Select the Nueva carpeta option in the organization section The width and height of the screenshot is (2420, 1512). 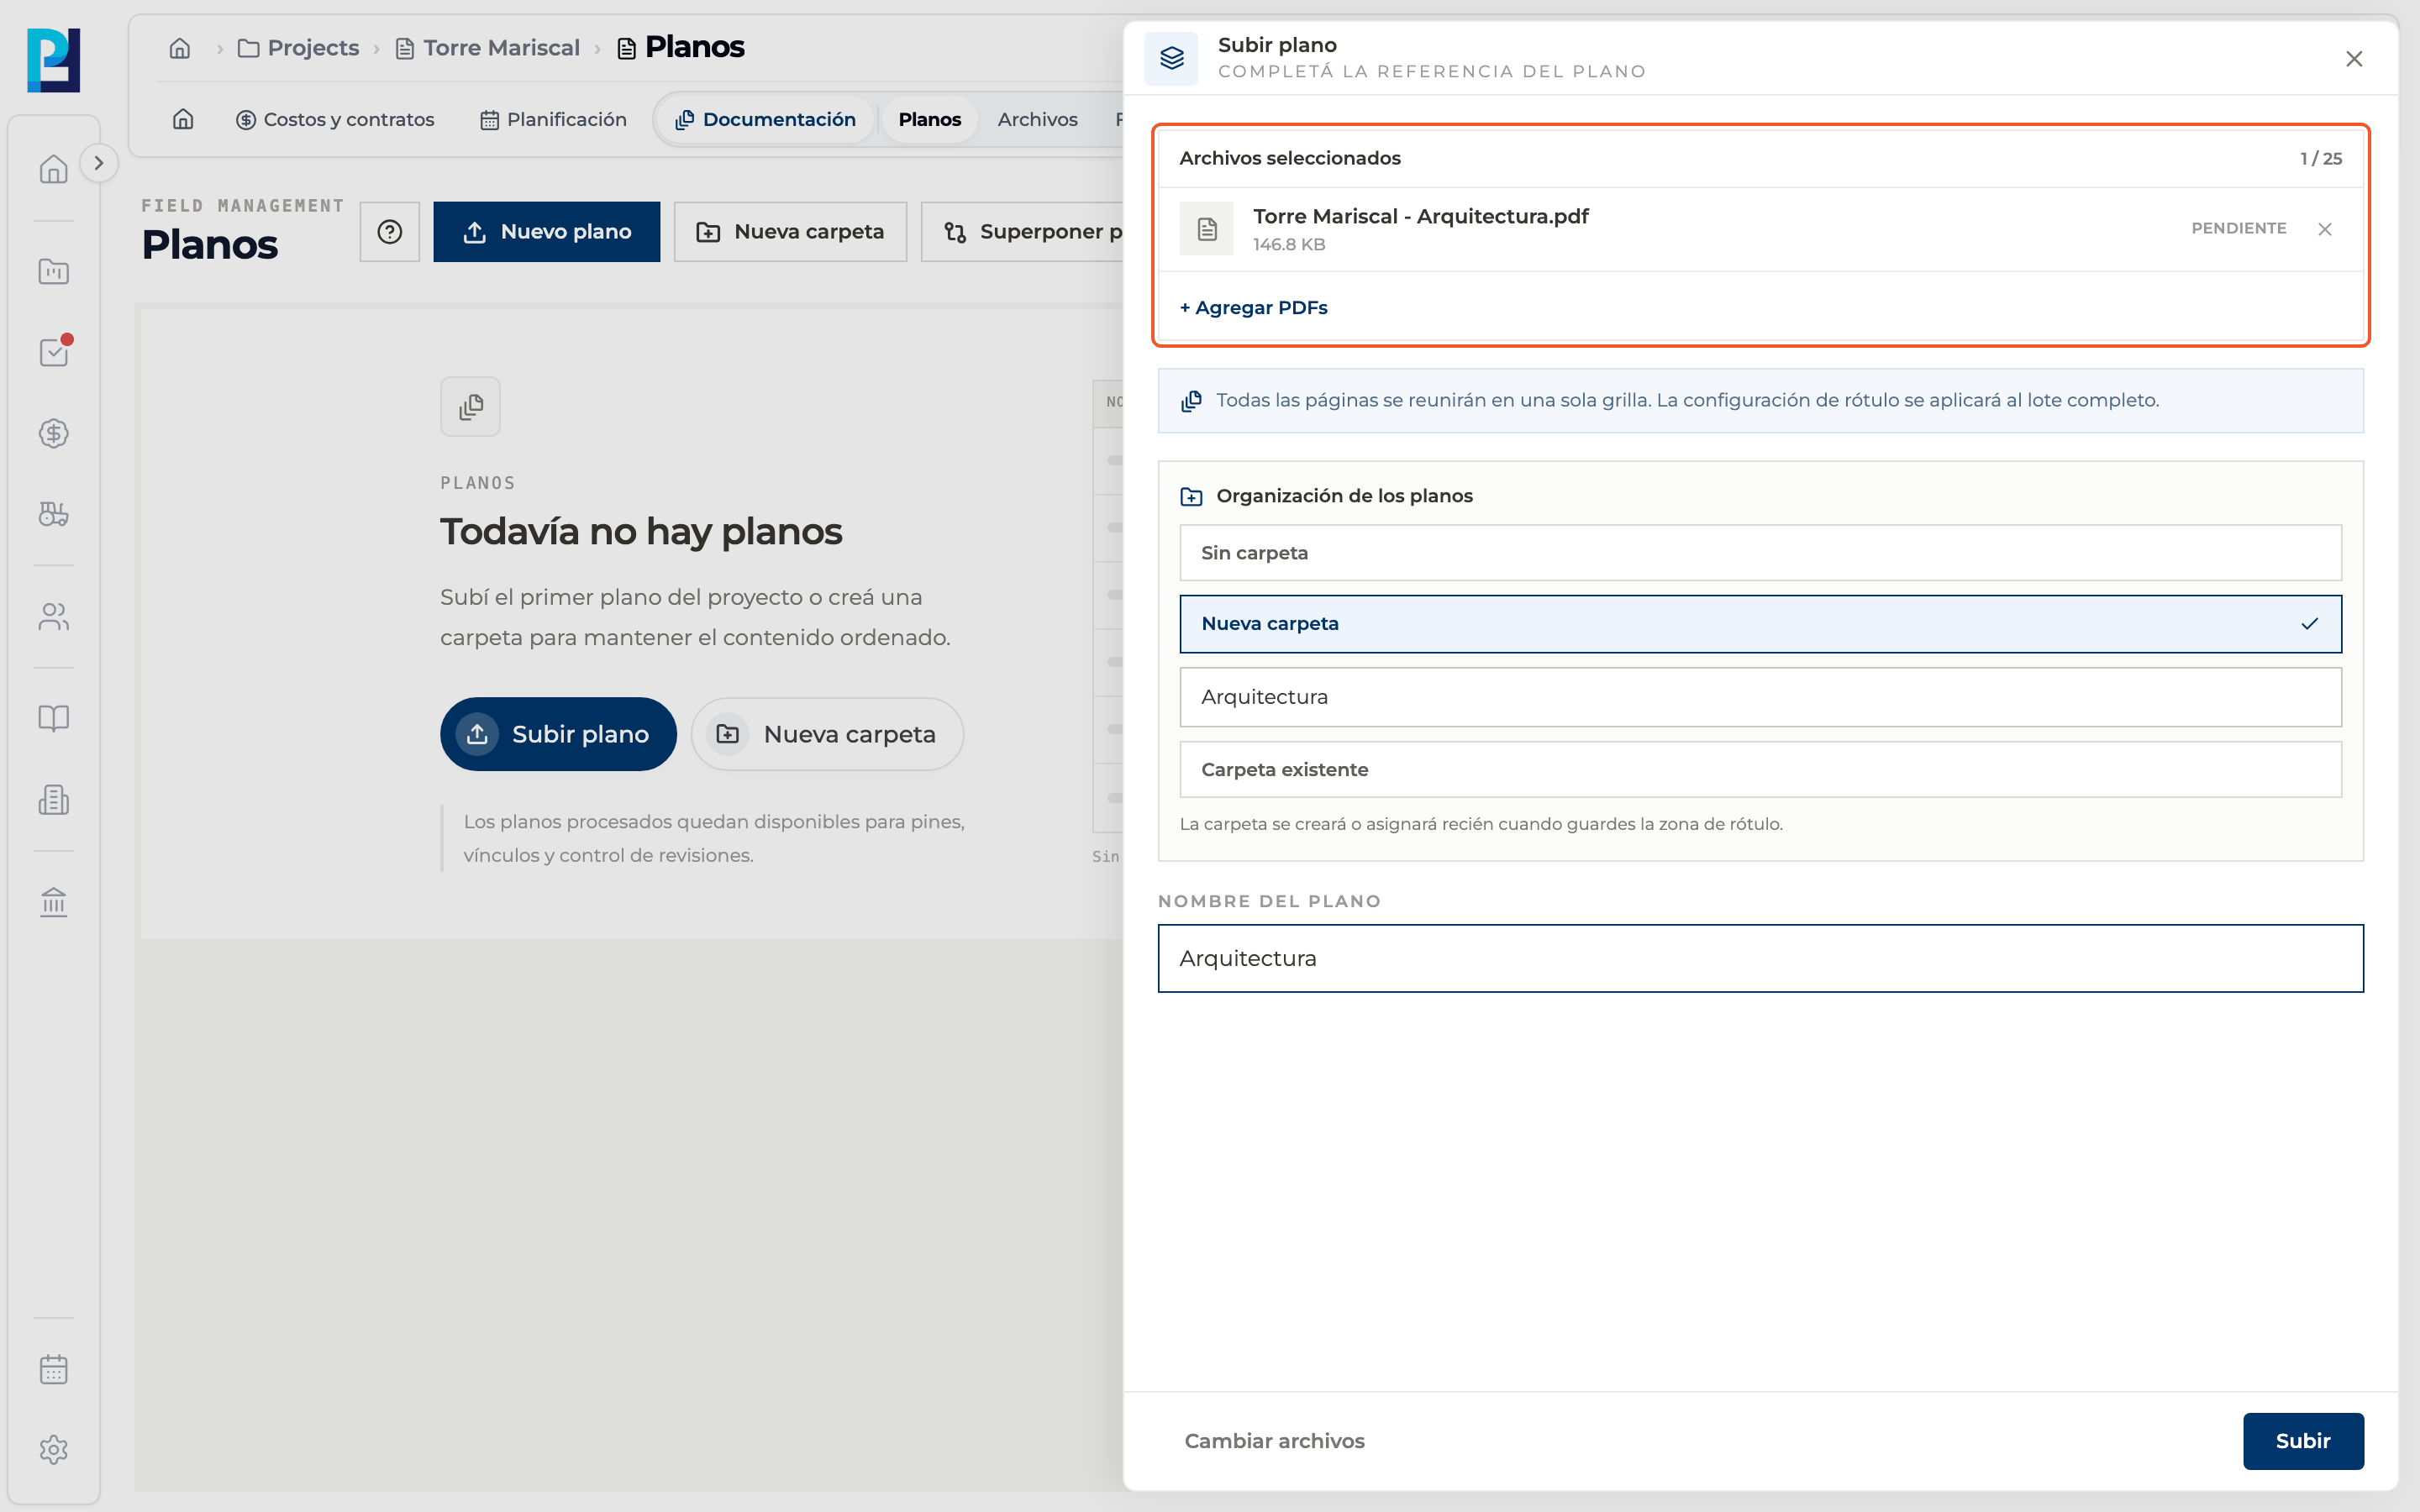click(x=1760, y=624)
